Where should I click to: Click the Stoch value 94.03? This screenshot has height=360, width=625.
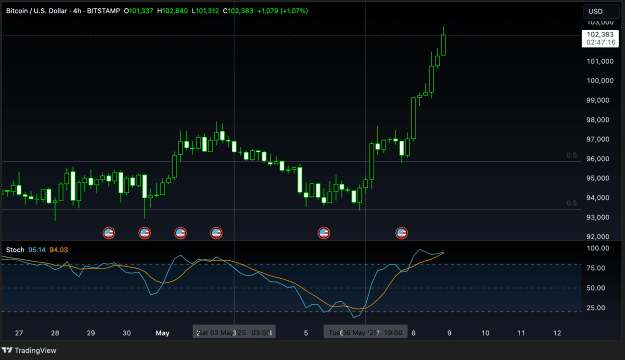point(59,250)
